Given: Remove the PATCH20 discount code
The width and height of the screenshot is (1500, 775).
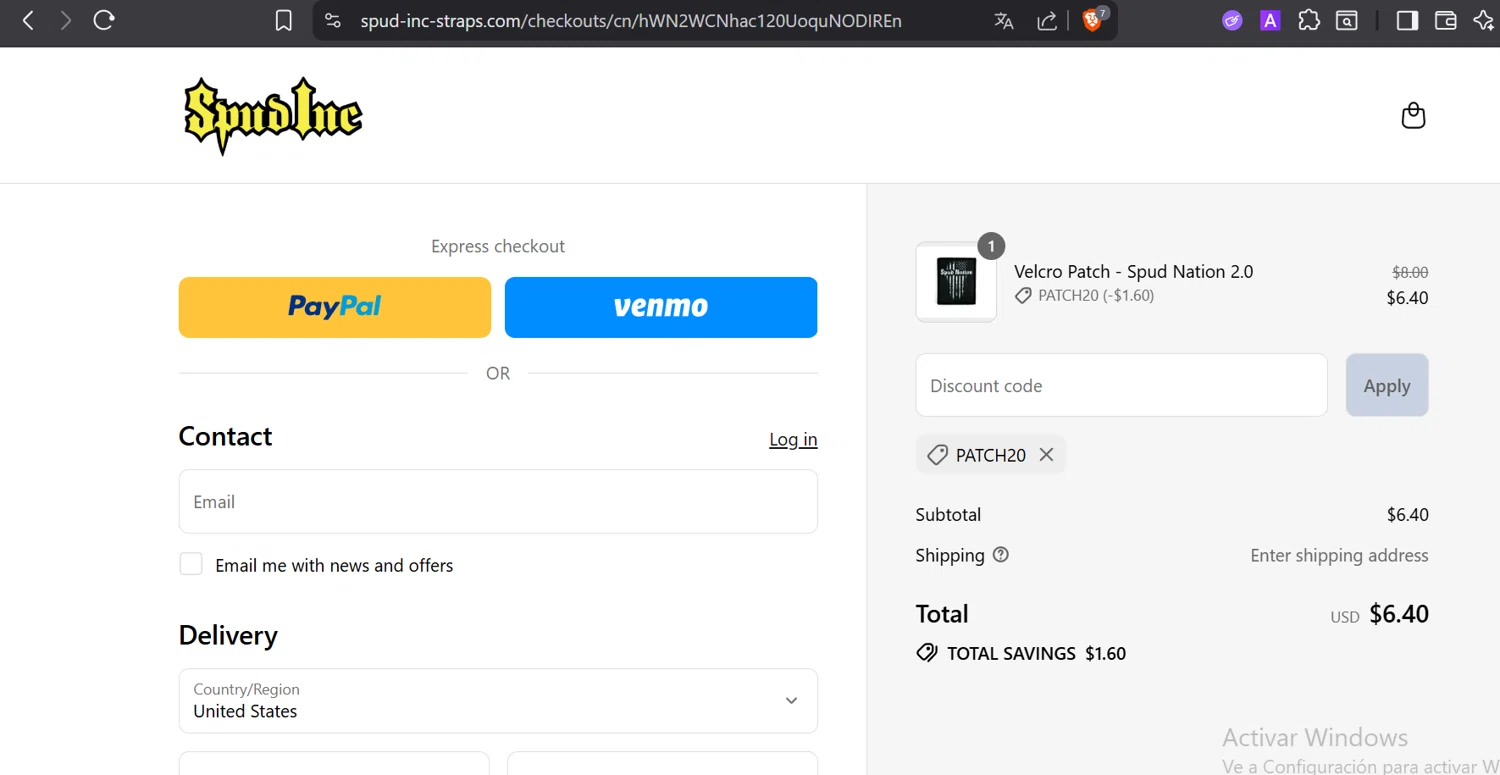Looking at the screenshot, I should pyautogui.click(x=1046, y=454).
